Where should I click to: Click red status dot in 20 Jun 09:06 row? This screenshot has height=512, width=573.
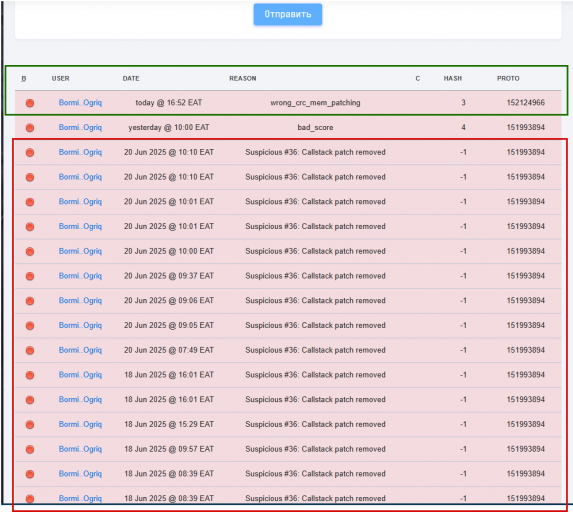coord(30,301)
